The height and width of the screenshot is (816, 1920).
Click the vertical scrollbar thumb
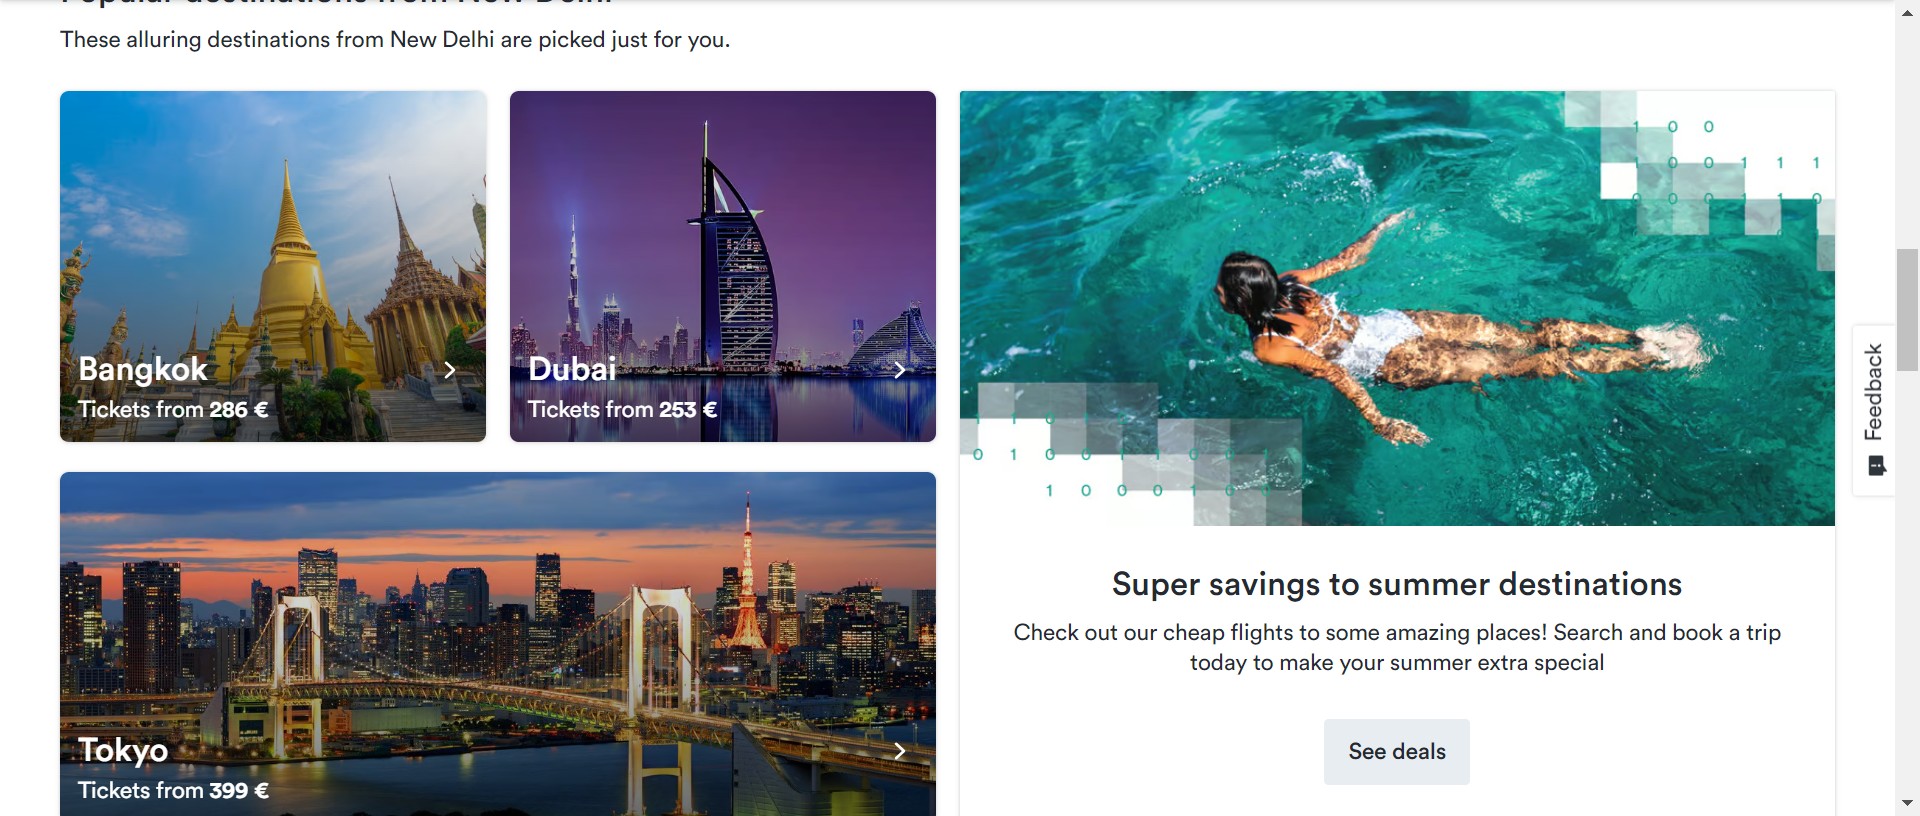[1907, 310]
